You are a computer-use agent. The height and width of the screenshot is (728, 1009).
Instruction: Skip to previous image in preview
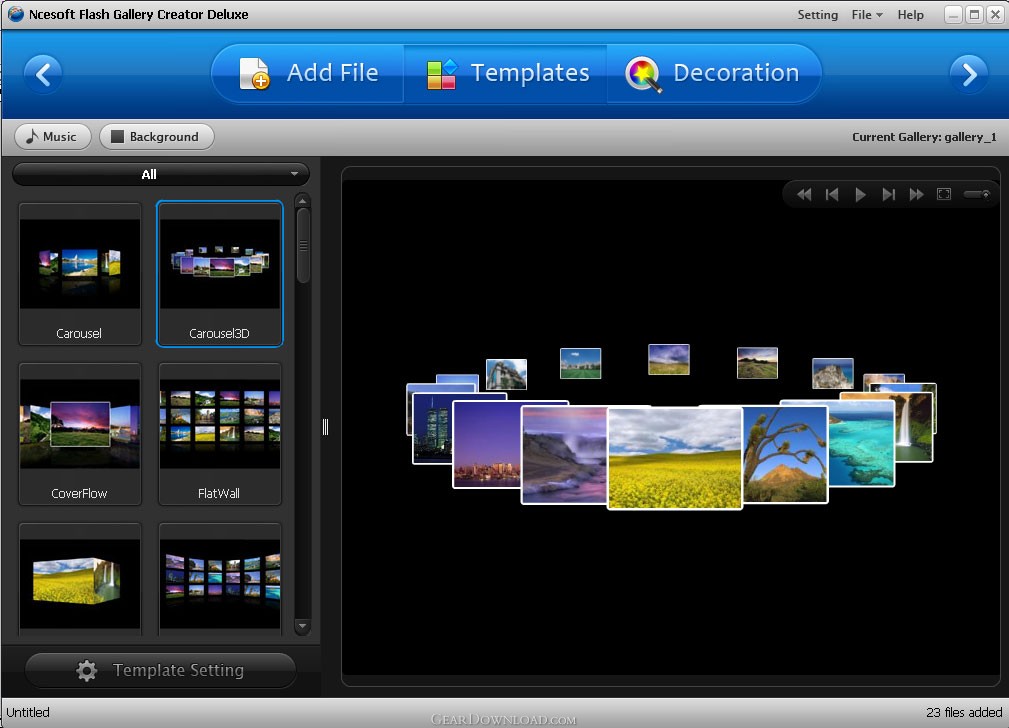point(832,194)
